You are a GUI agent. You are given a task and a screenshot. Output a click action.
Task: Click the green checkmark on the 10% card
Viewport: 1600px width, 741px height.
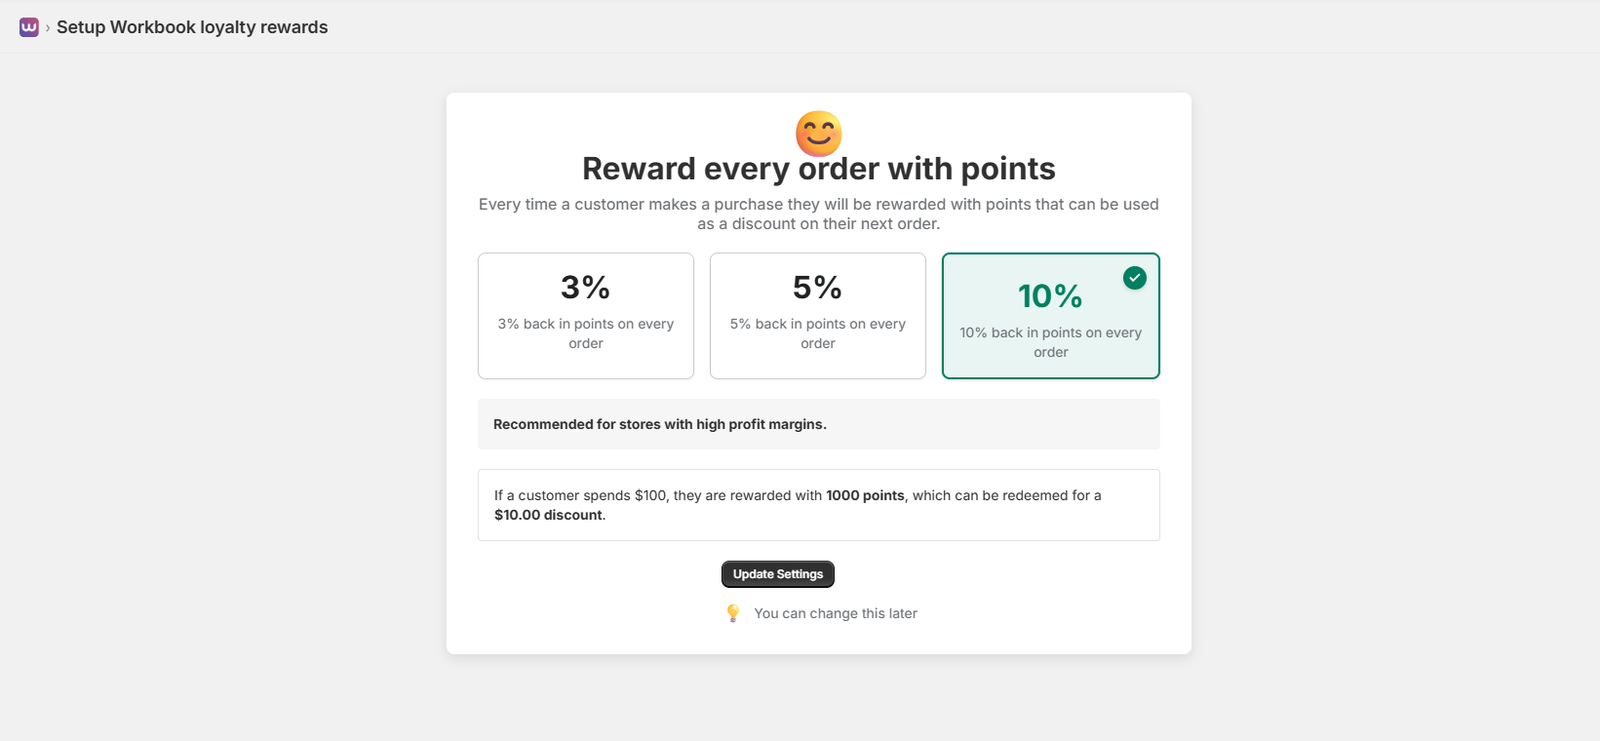[1134, 278]
